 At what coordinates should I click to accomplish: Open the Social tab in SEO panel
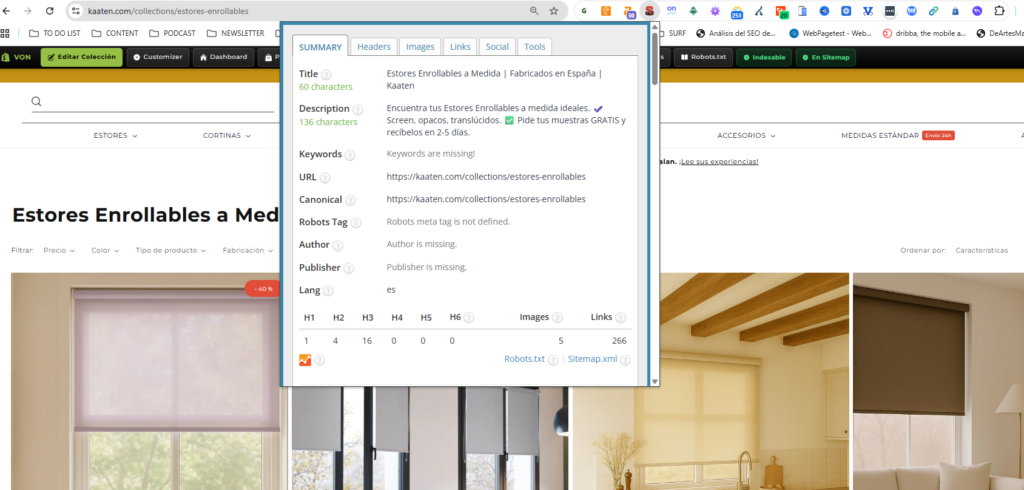pyautogui.click(x=496, y=47)
